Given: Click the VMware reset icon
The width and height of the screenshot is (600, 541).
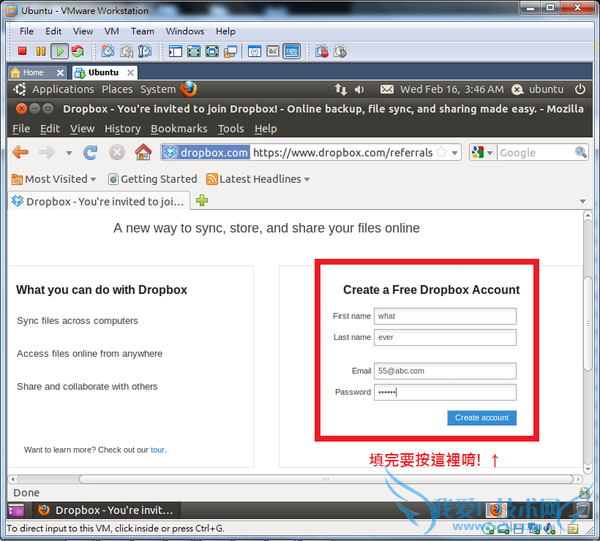Looking at the screenshot, I should pyautogui.click(x=78, y=51).
